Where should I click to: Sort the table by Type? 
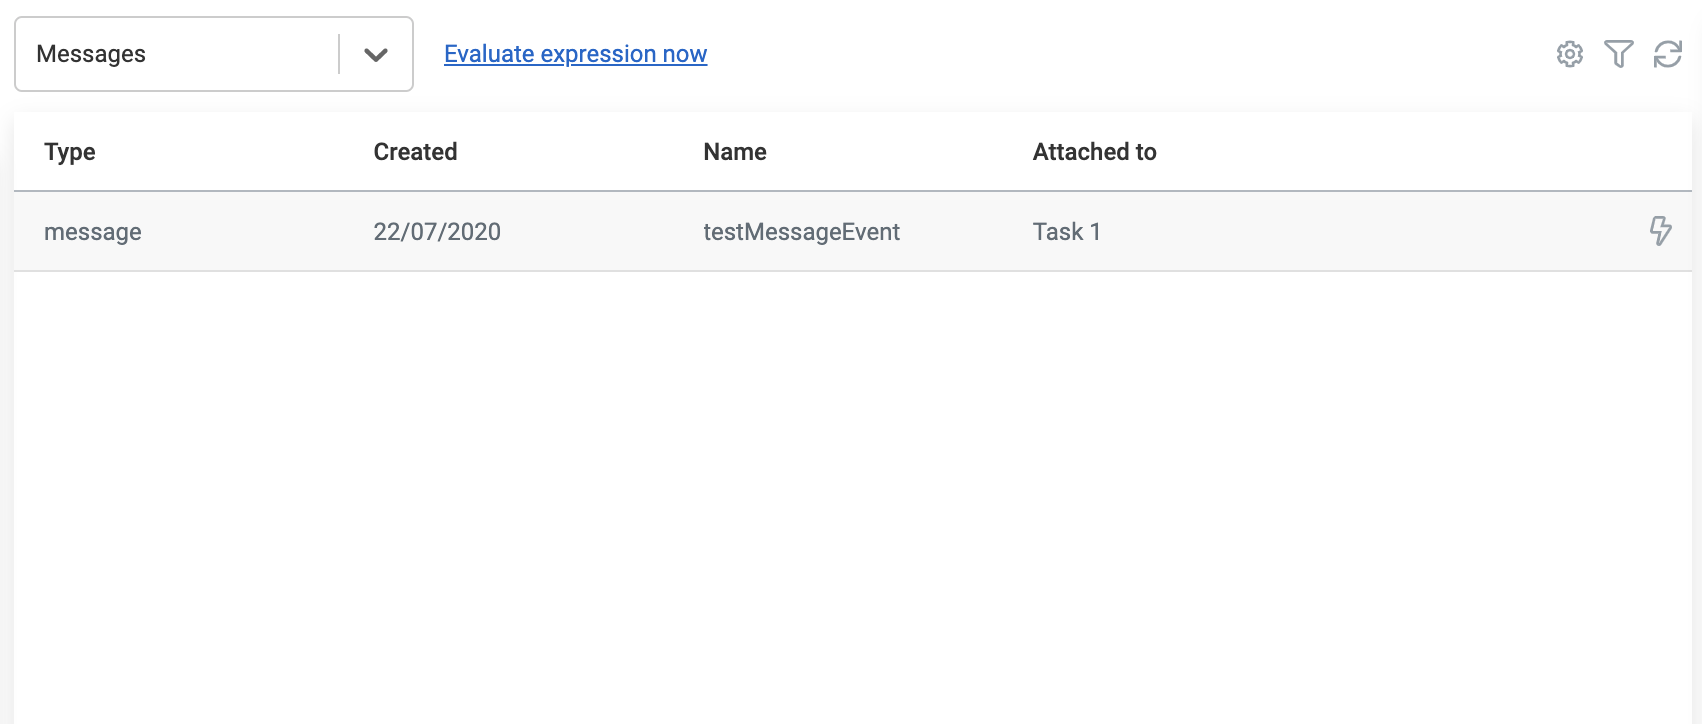(x=69, y=152)
